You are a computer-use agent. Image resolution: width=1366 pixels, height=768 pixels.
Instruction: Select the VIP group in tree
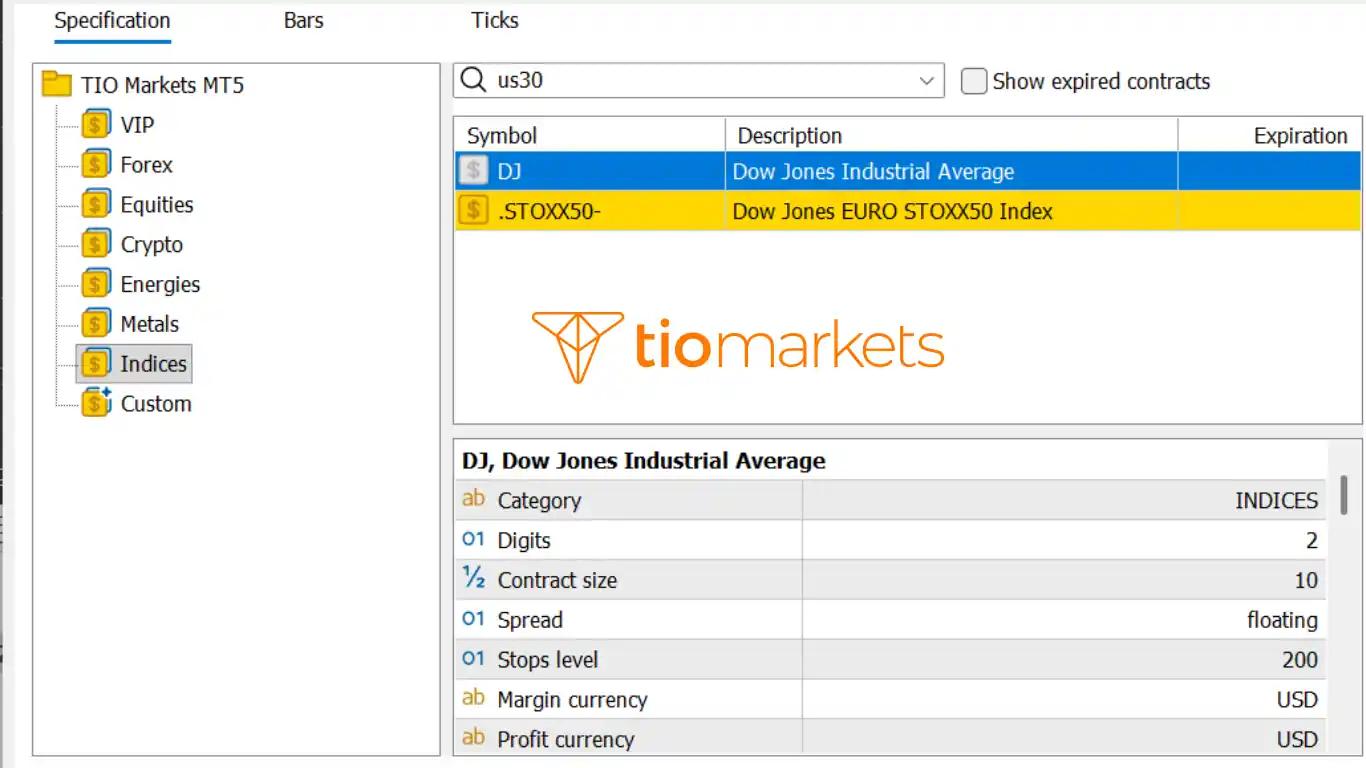pyautogui.click(x=137, y=125)
